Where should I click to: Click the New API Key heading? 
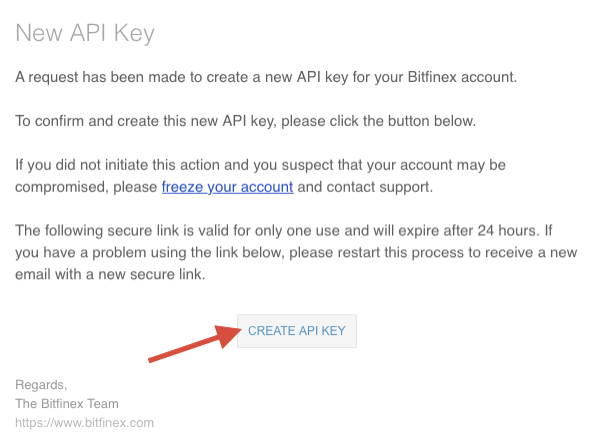click(85, 33)
